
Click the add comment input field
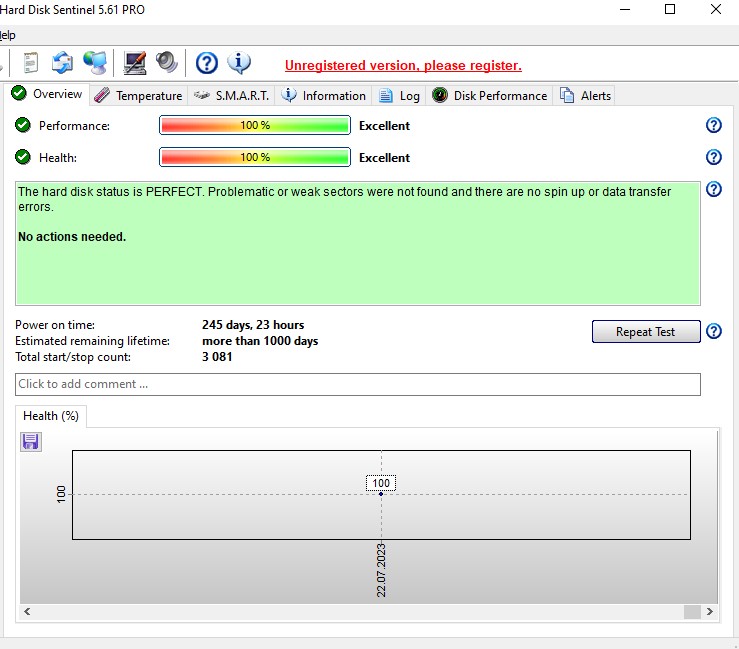(358, 384)
